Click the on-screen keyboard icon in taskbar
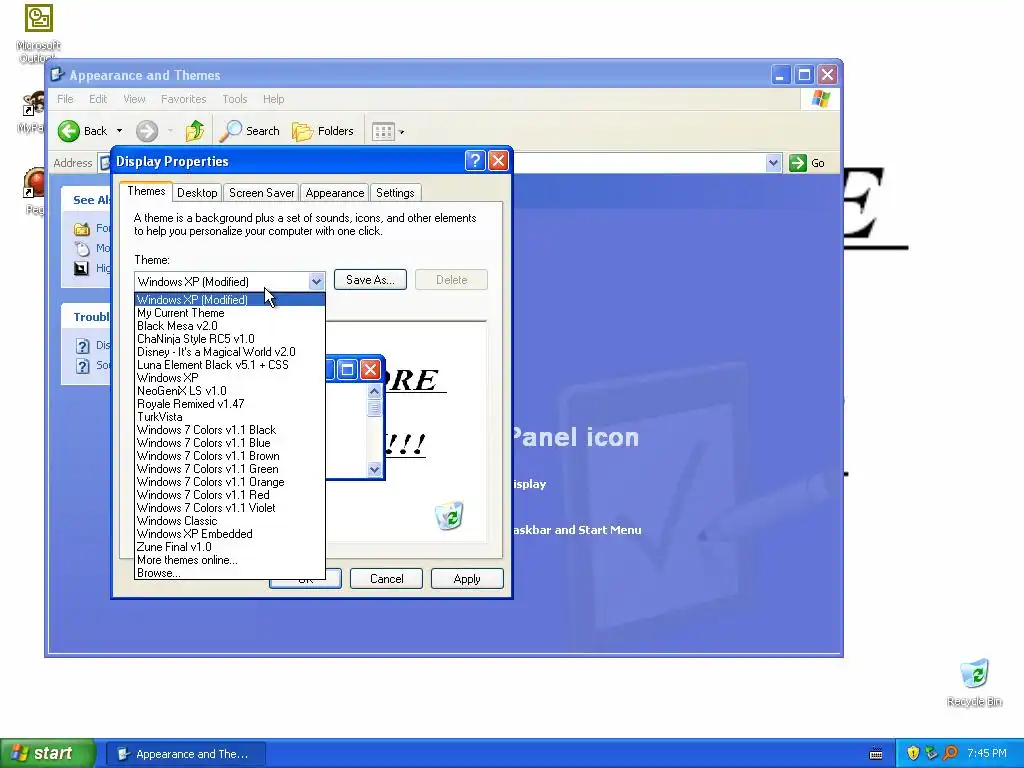This screenshot has width=1024, height=768. pos(876,754)
